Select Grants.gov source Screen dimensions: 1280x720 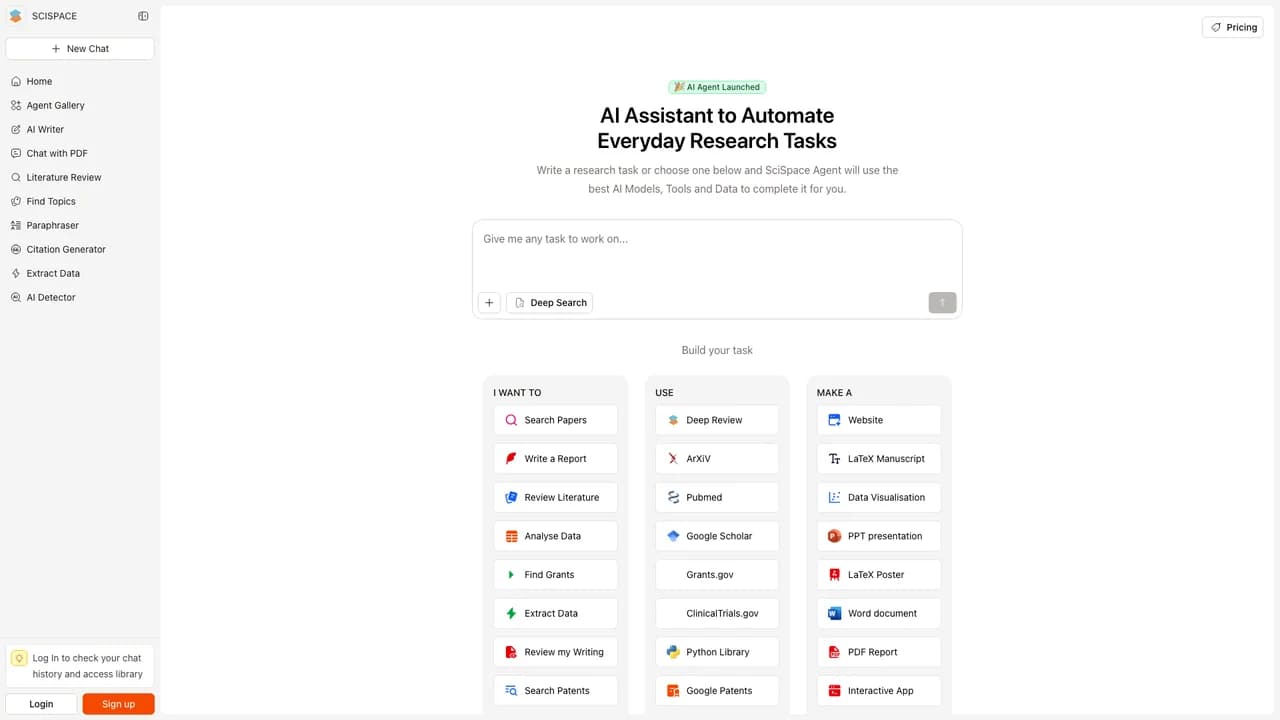pyautogui.click(x=717, y=575)
